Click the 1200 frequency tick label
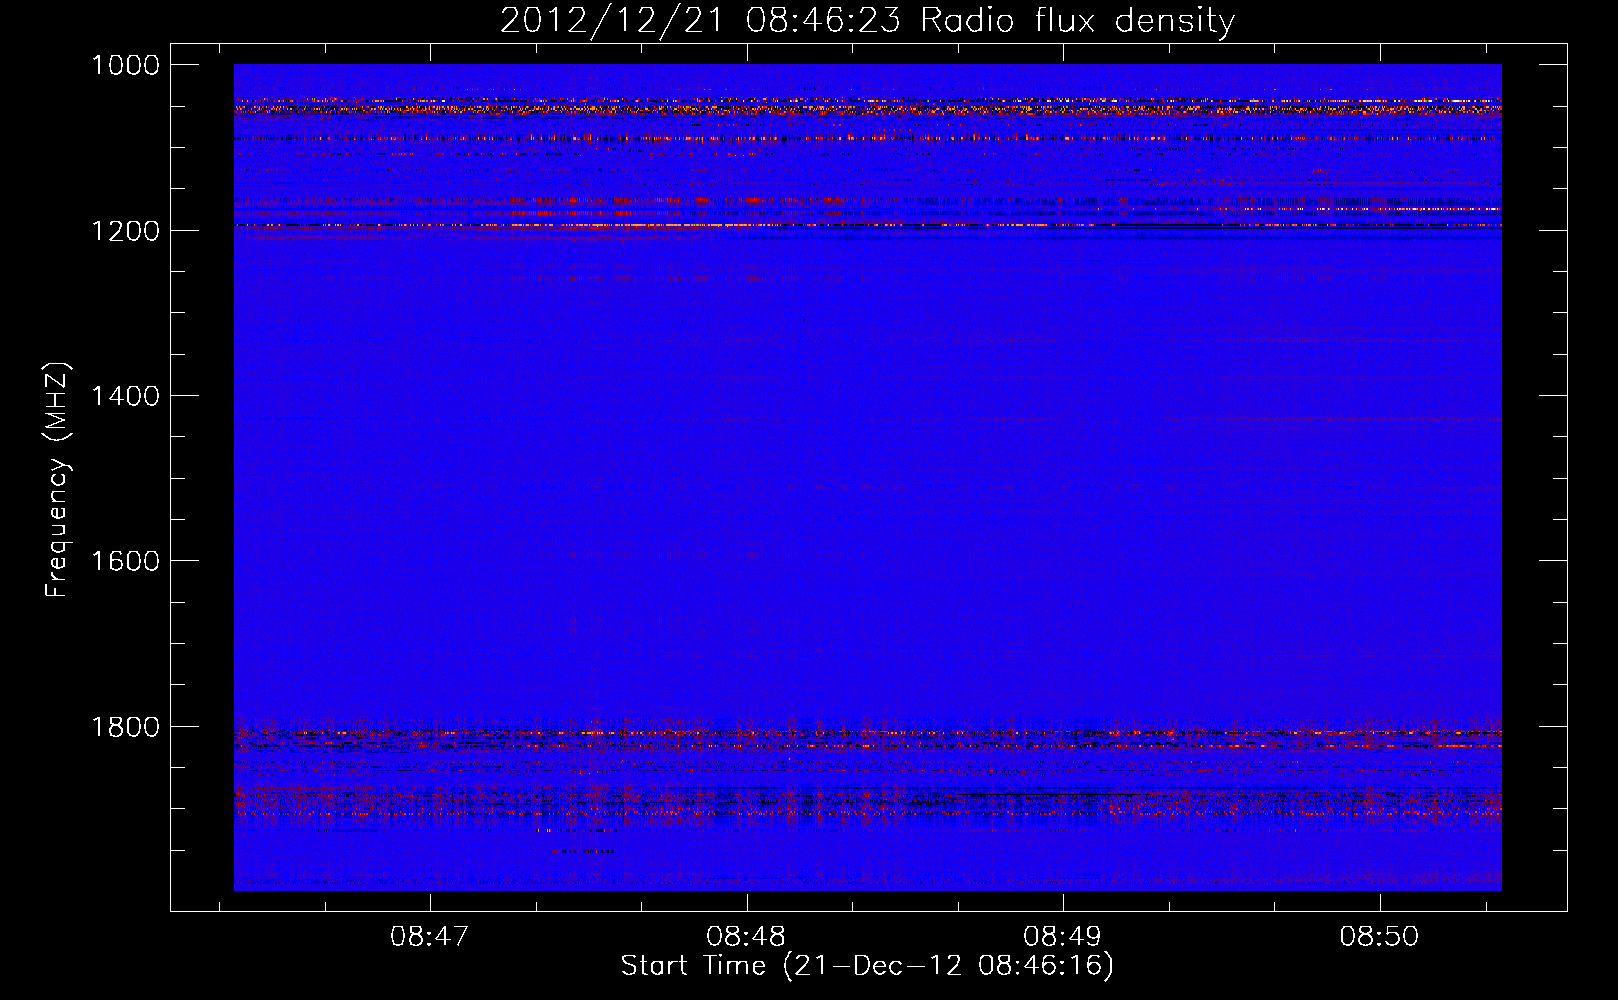This screenshot has width=1618, height=1000. click(x=126, y=231)
